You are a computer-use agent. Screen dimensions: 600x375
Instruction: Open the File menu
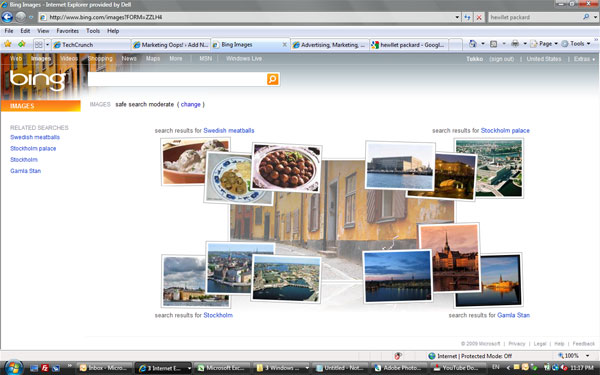click(9, 31)
